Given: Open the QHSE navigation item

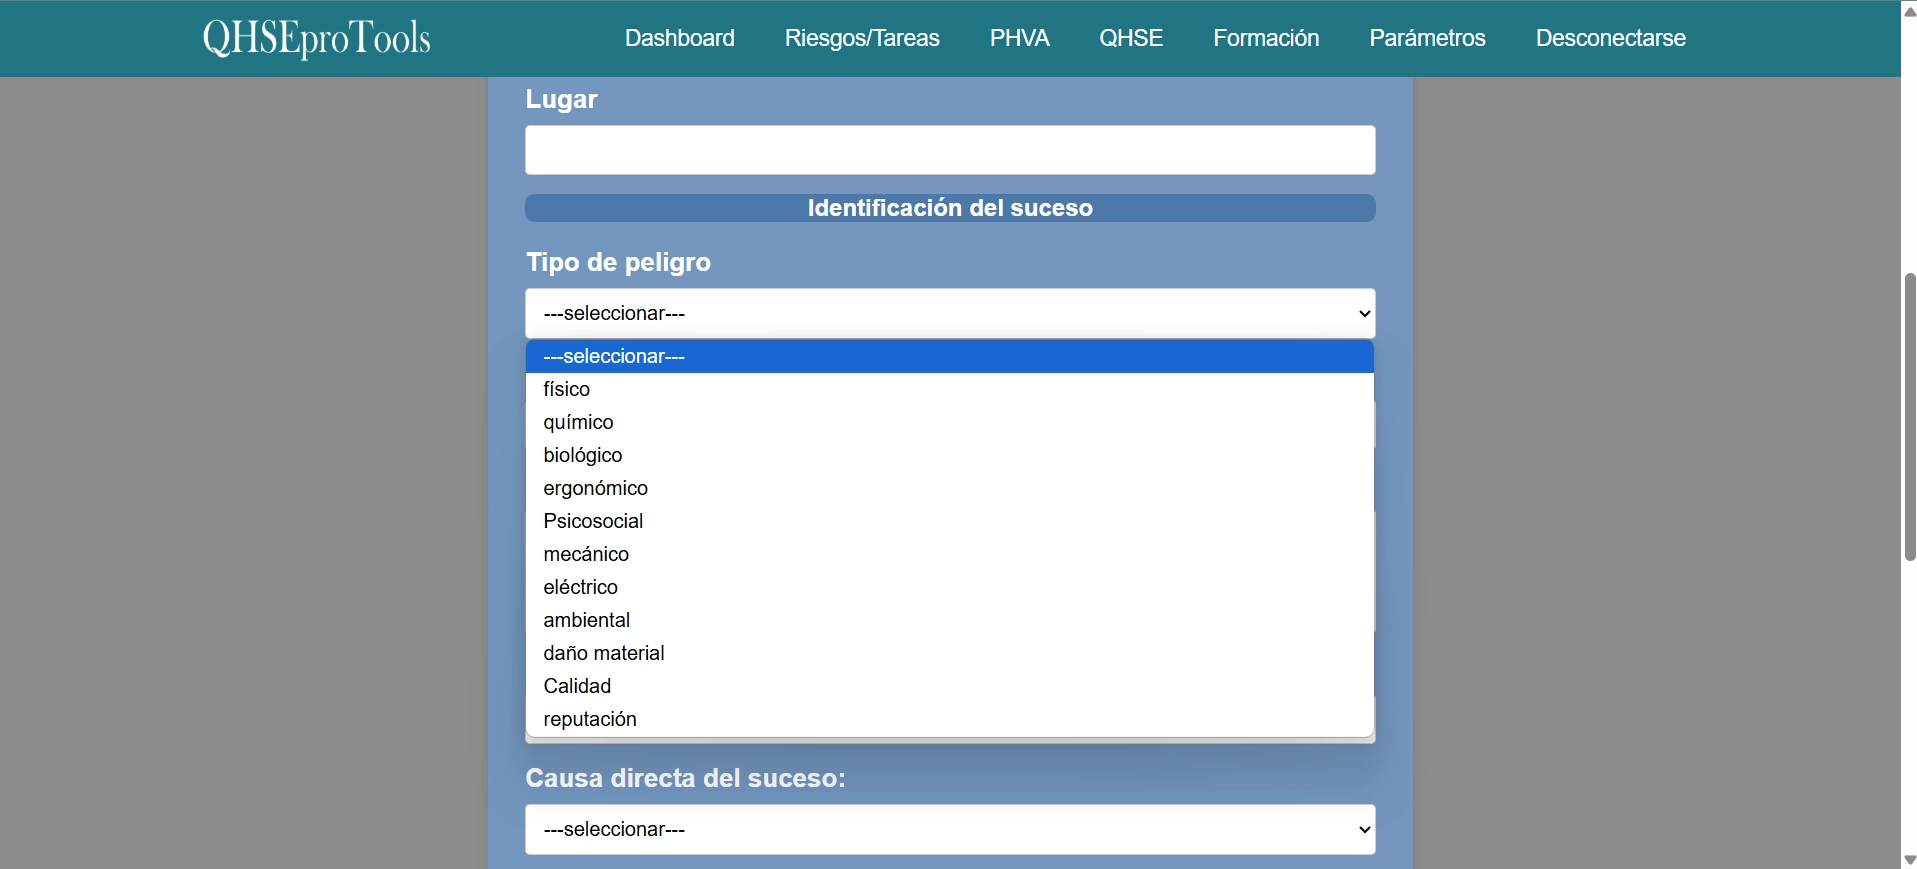Looking at the screenshot, I should pos(1130,38).
